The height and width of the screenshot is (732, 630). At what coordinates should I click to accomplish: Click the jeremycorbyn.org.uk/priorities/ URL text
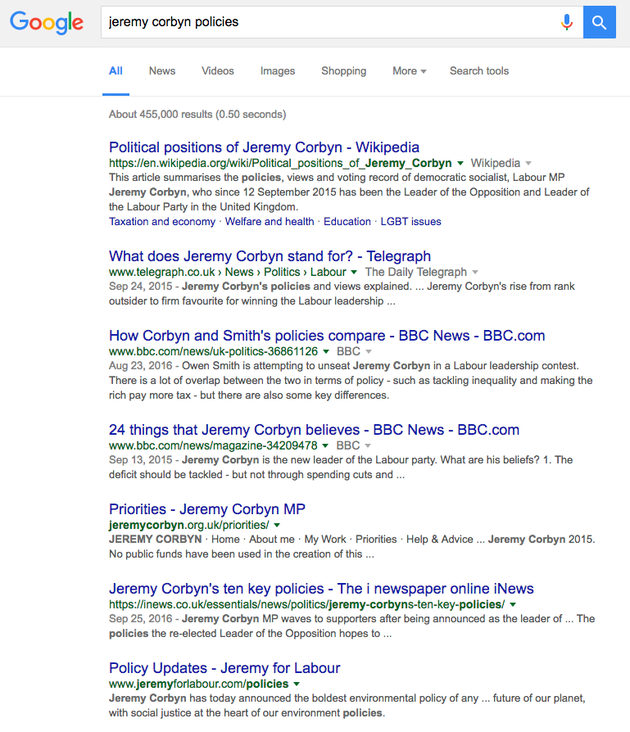pyautogui.click(x=189, y=525)
